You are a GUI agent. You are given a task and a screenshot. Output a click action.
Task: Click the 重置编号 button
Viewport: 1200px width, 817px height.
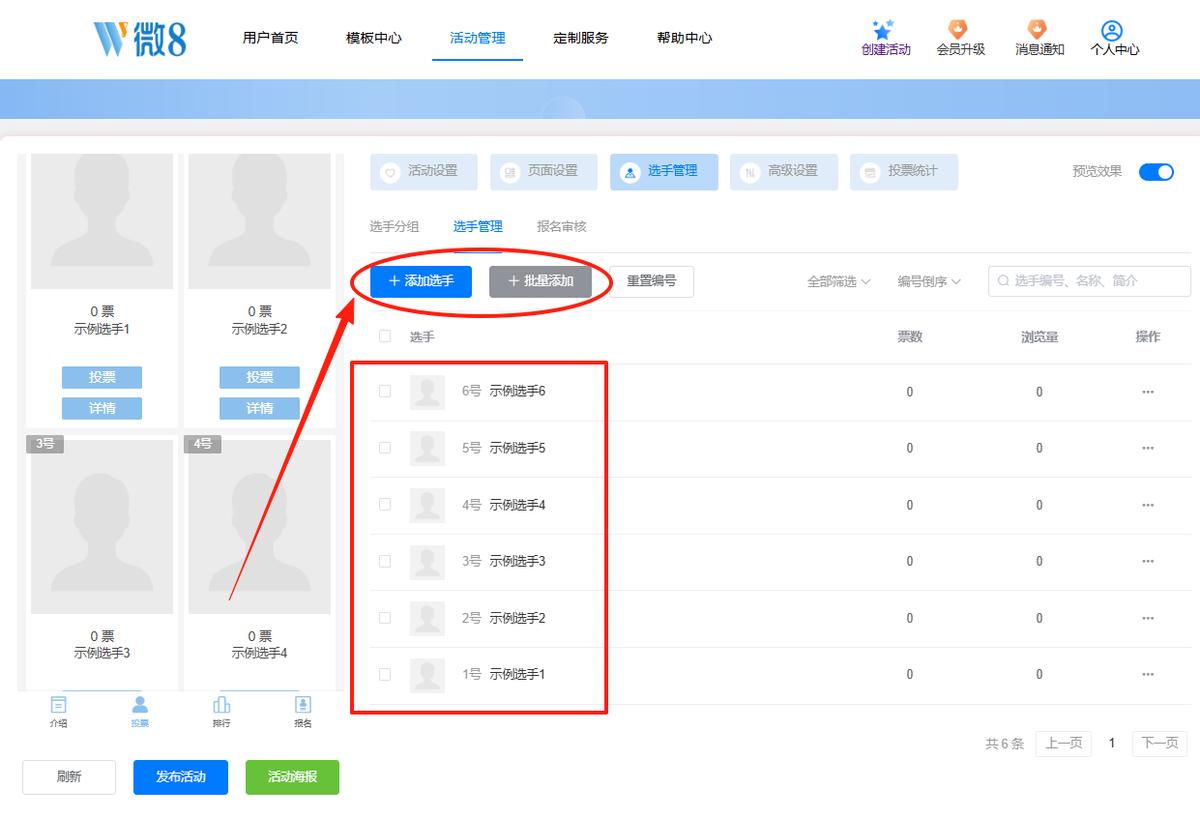[x=652, y=281]
